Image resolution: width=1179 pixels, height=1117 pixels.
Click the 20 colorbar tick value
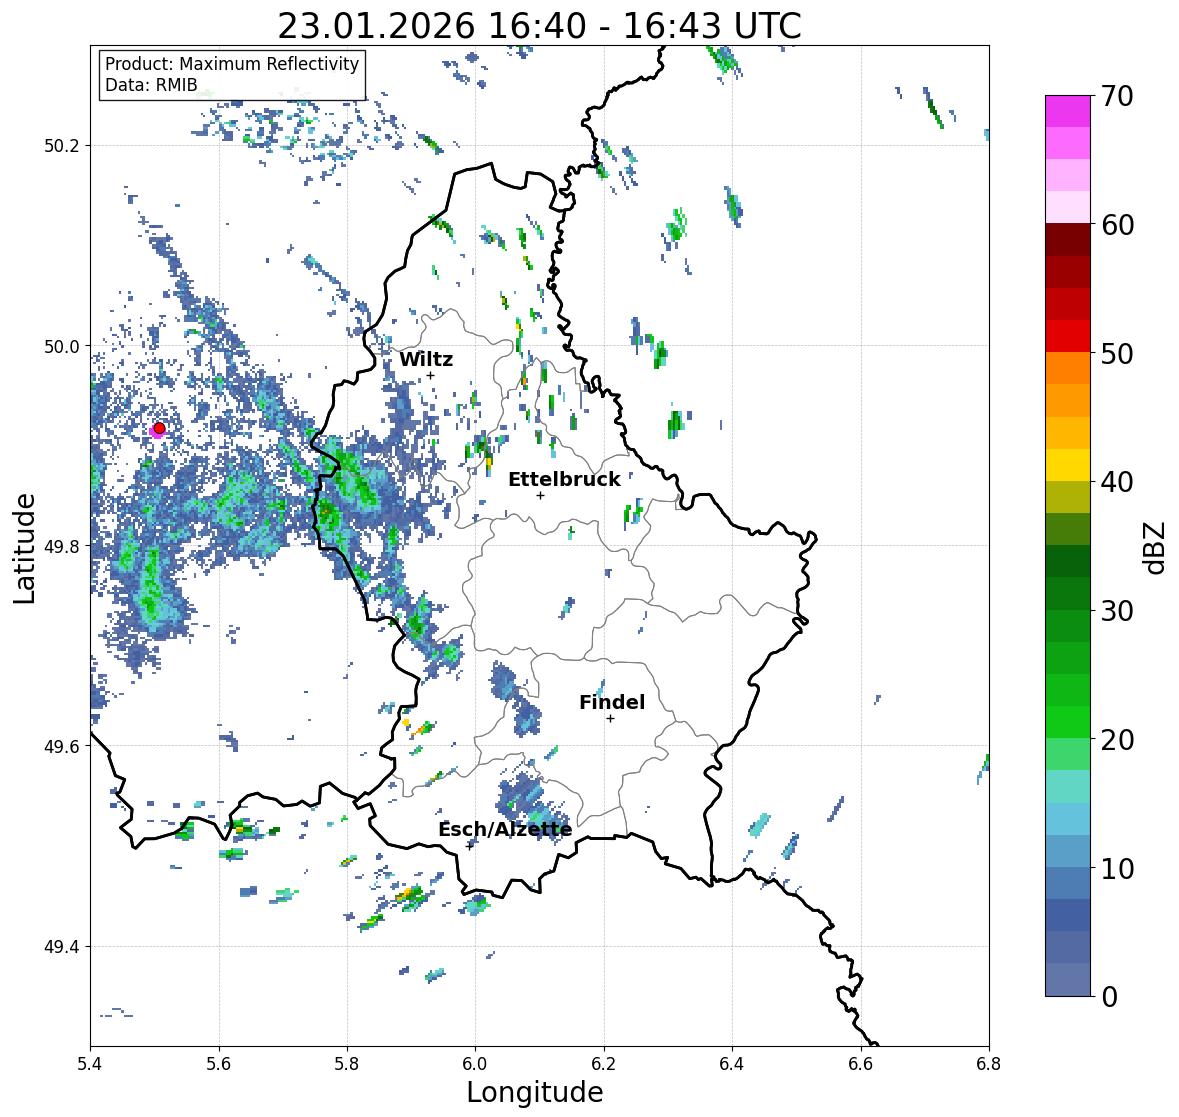coord(1116,740)
